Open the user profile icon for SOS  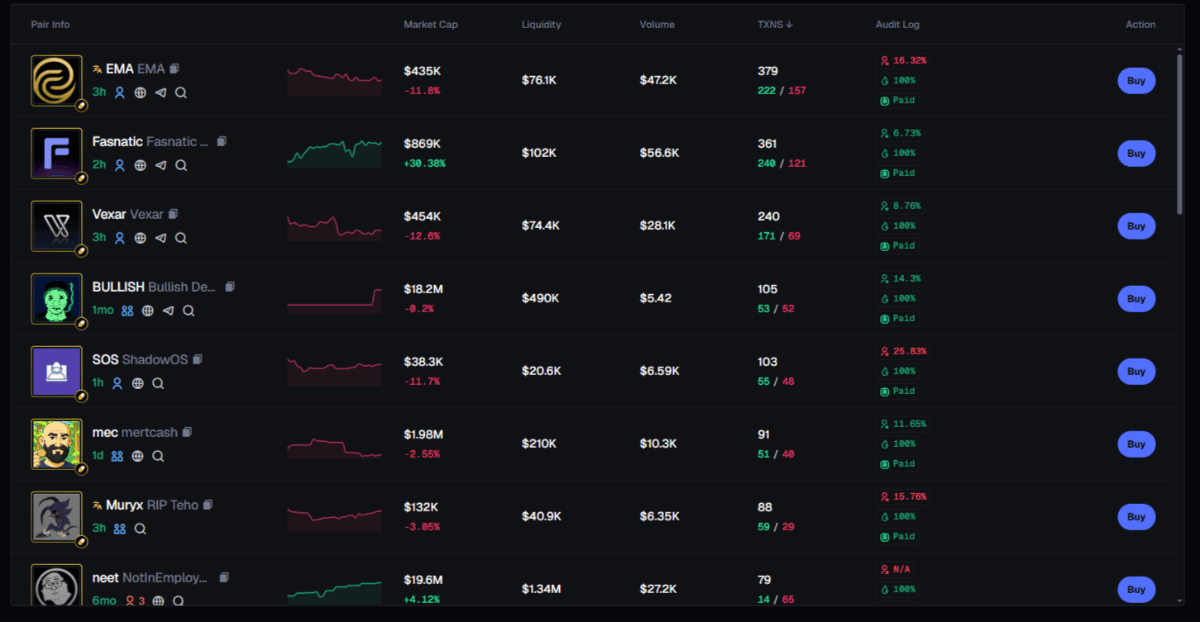tap(118, 383)
